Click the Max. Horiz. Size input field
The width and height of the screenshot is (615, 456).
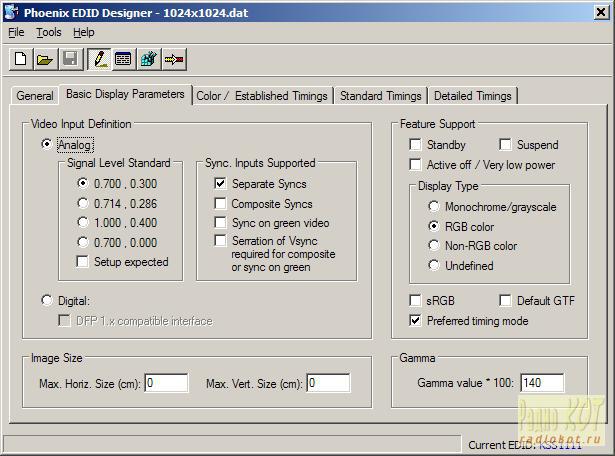(x=166, y=383)
